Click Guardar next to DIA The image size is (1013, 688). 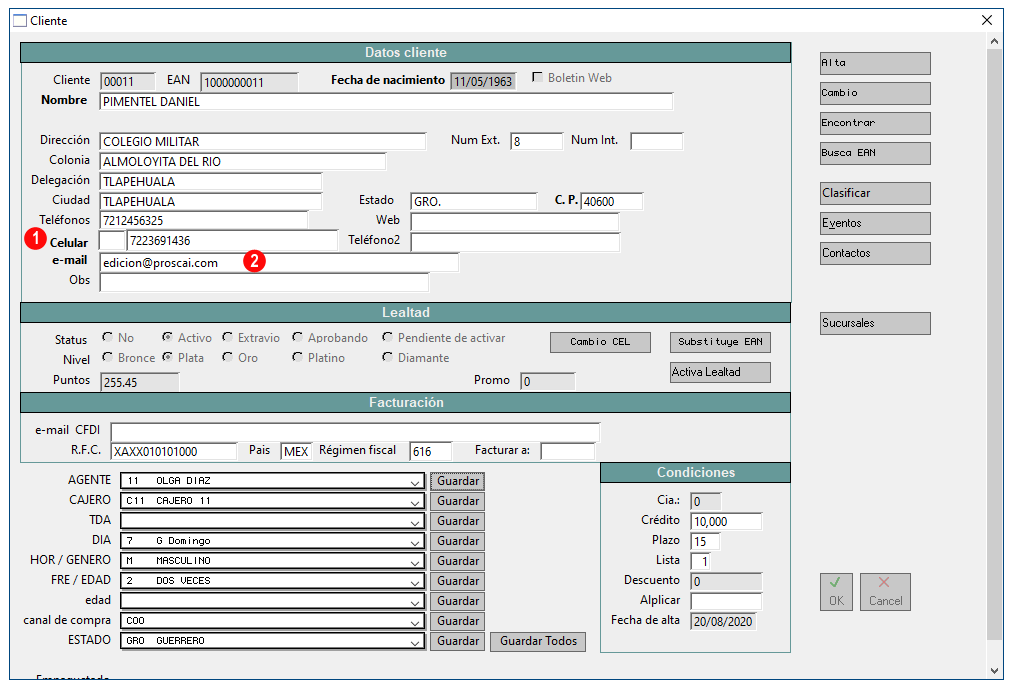pyautogui.click(x=457, y=541)
